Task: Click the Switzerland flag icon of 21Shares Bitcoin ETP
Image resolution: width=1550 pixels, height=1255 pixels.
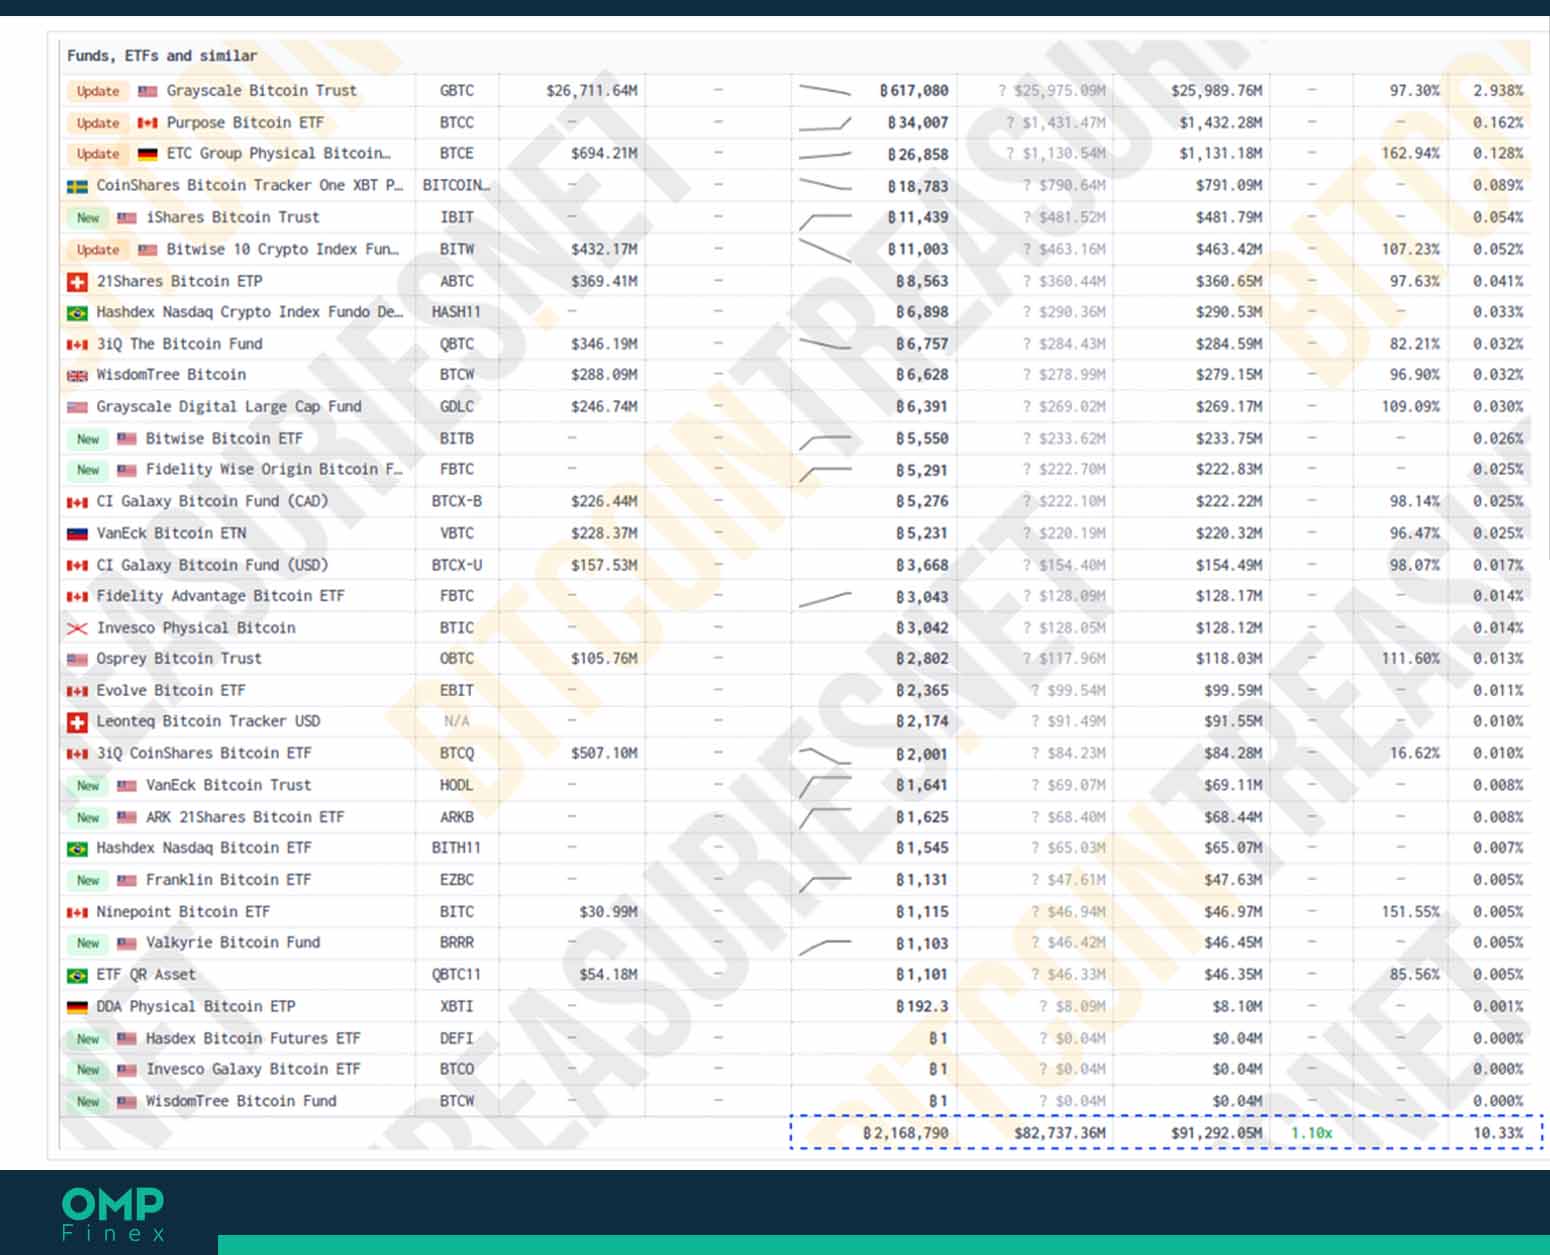Action: click(x=77, y=282)
